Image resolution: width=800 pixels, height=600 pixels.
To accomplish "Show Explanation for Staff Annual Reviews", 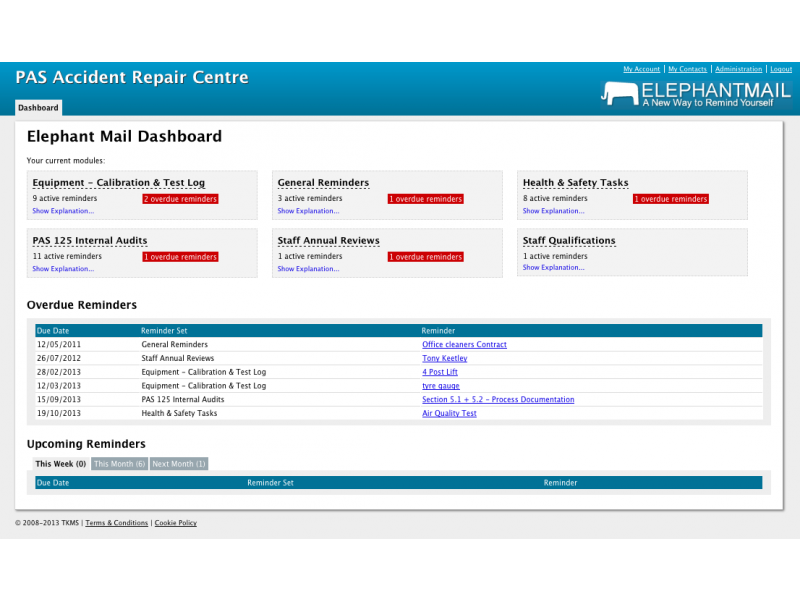I will pos(308,269).
